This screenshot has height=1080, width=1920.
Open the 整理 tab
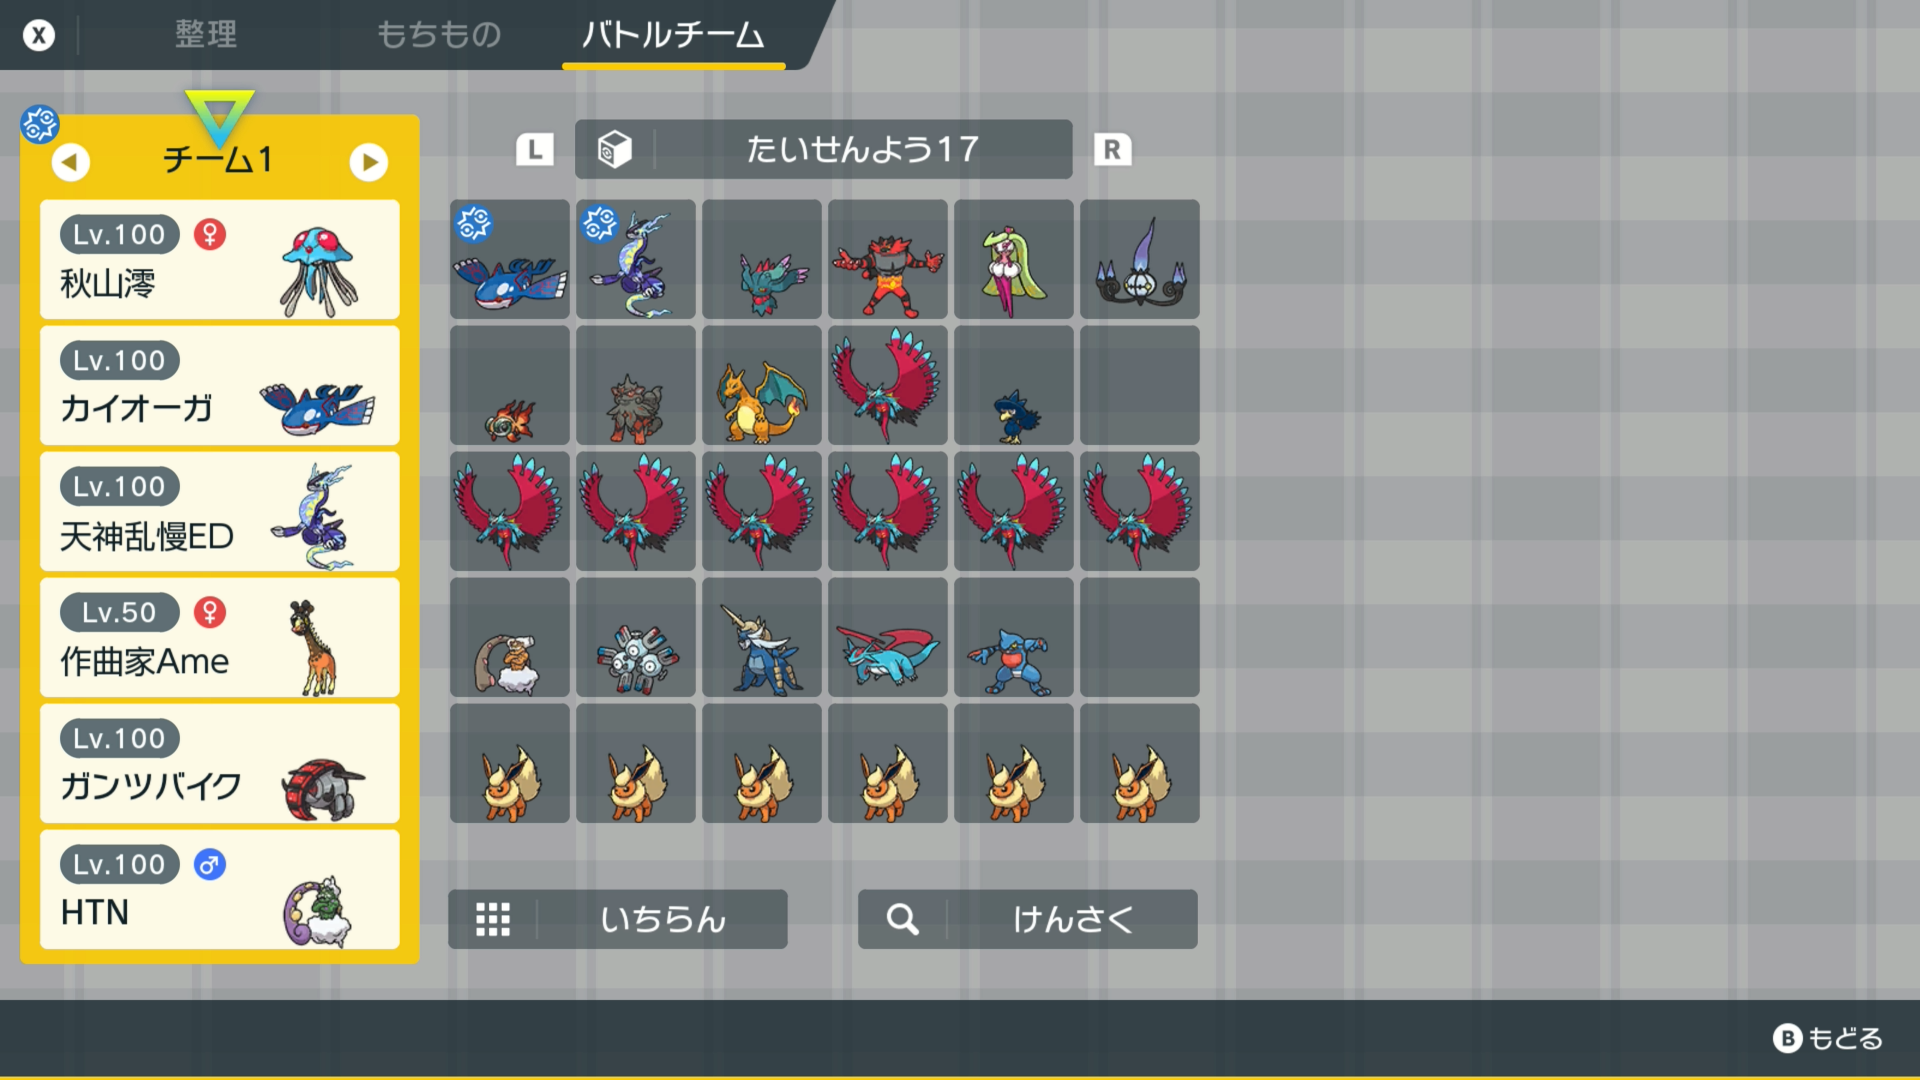coord(206,35)
